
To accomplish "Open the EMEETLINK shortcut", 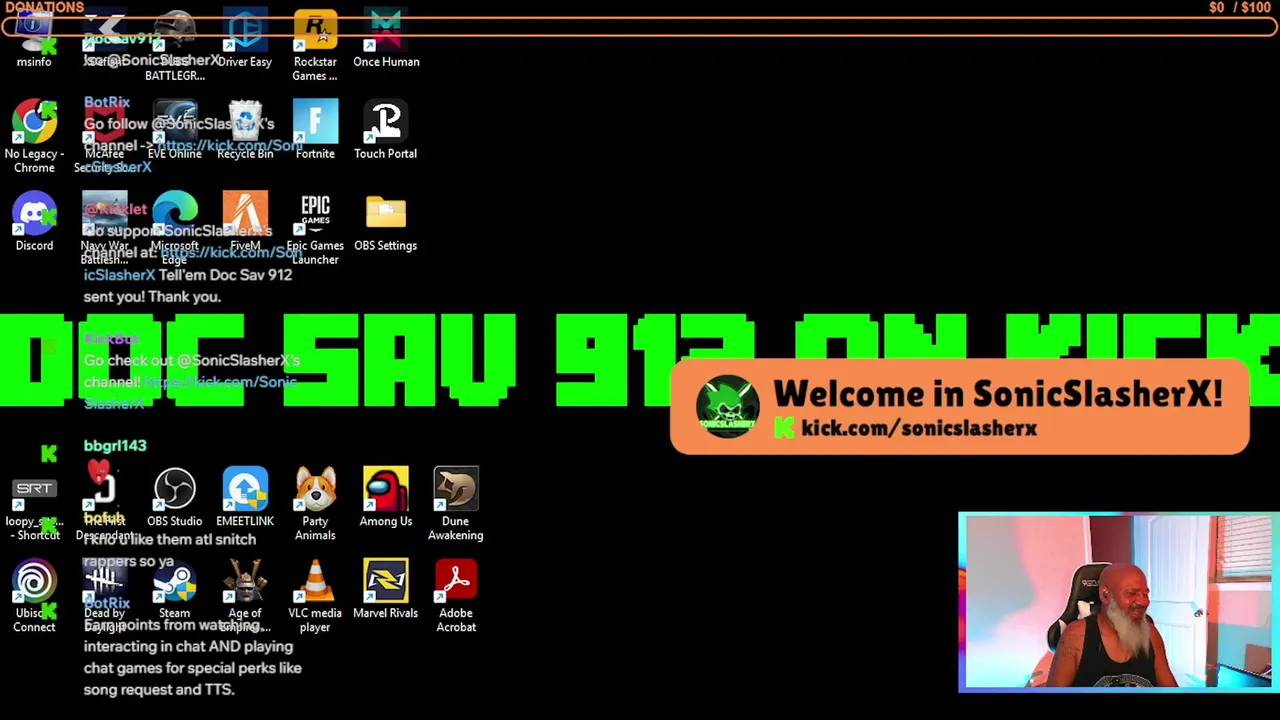I will [x=245, y=499].
